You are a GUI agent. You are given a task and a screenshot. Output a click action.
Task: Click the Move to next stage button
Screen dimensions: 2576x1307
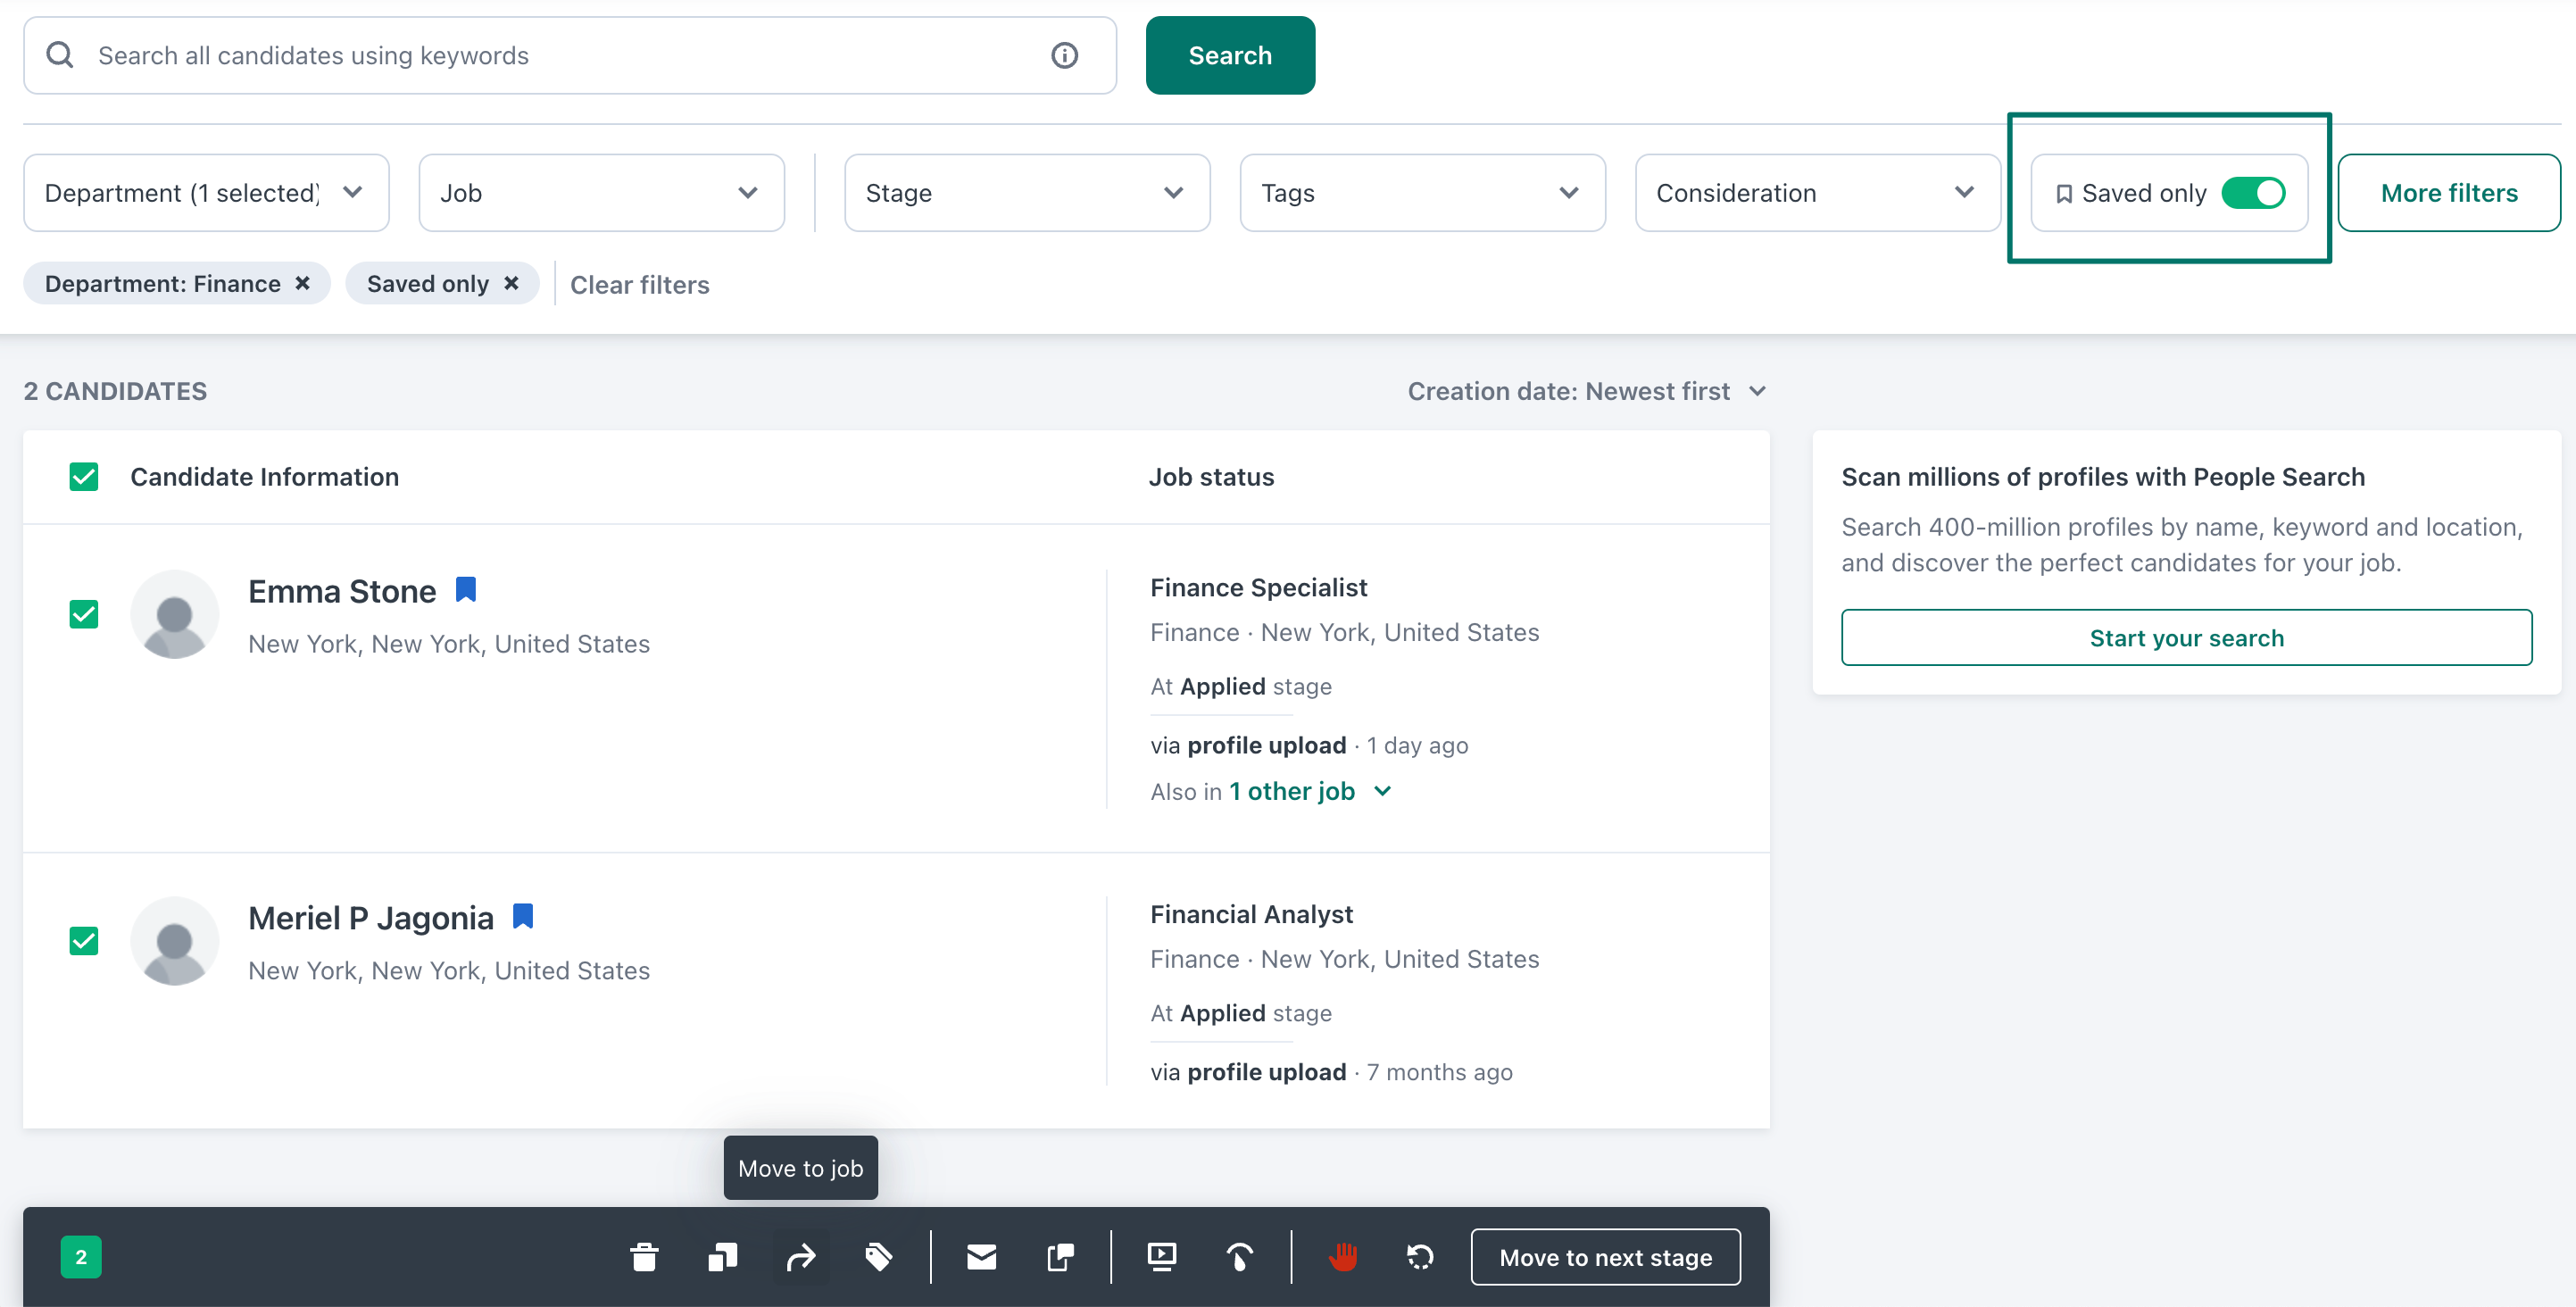[1604, 1257]
